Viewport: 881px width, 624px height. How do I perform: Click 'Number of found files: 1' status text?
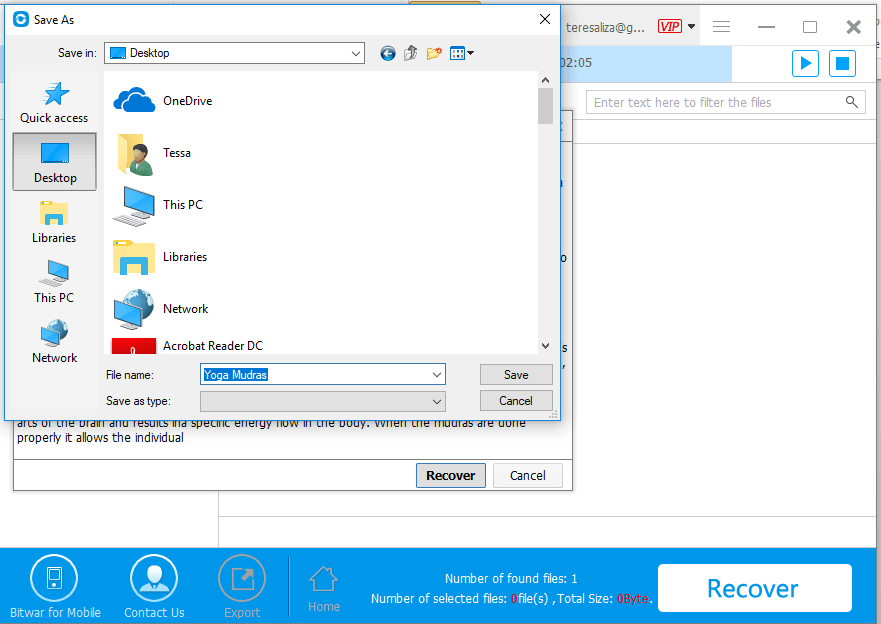click(511, 579)
